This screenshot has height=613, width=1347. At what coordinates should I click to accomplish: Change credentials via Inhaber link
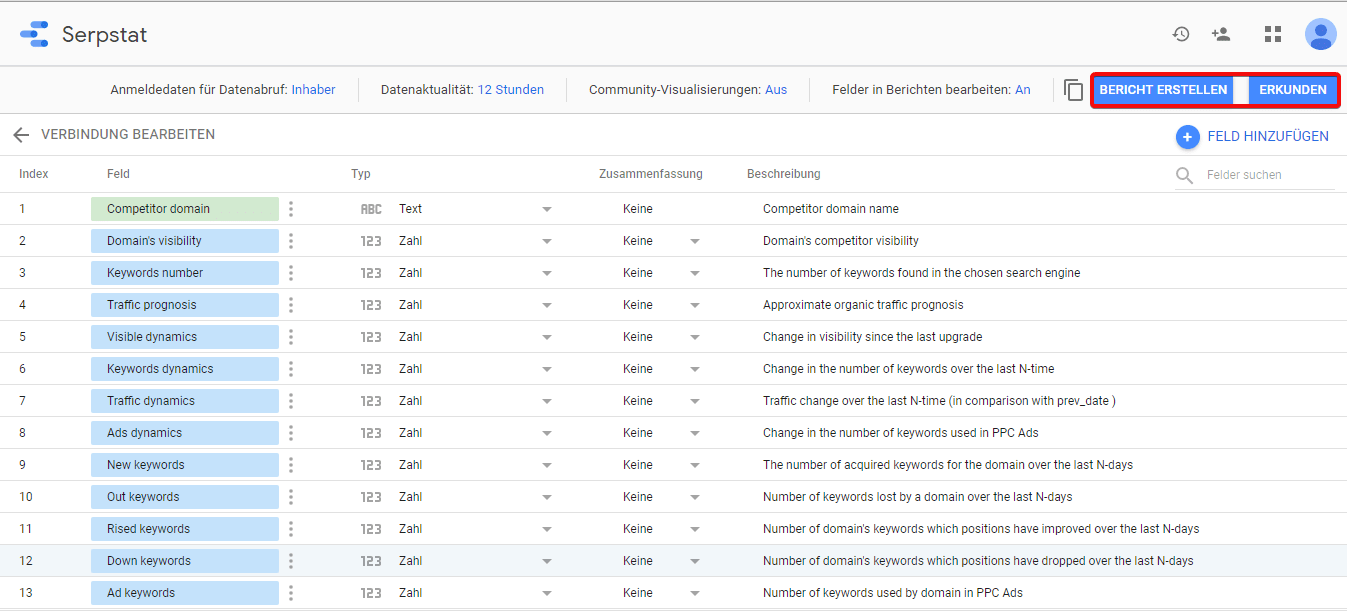[x=313, y=90]
